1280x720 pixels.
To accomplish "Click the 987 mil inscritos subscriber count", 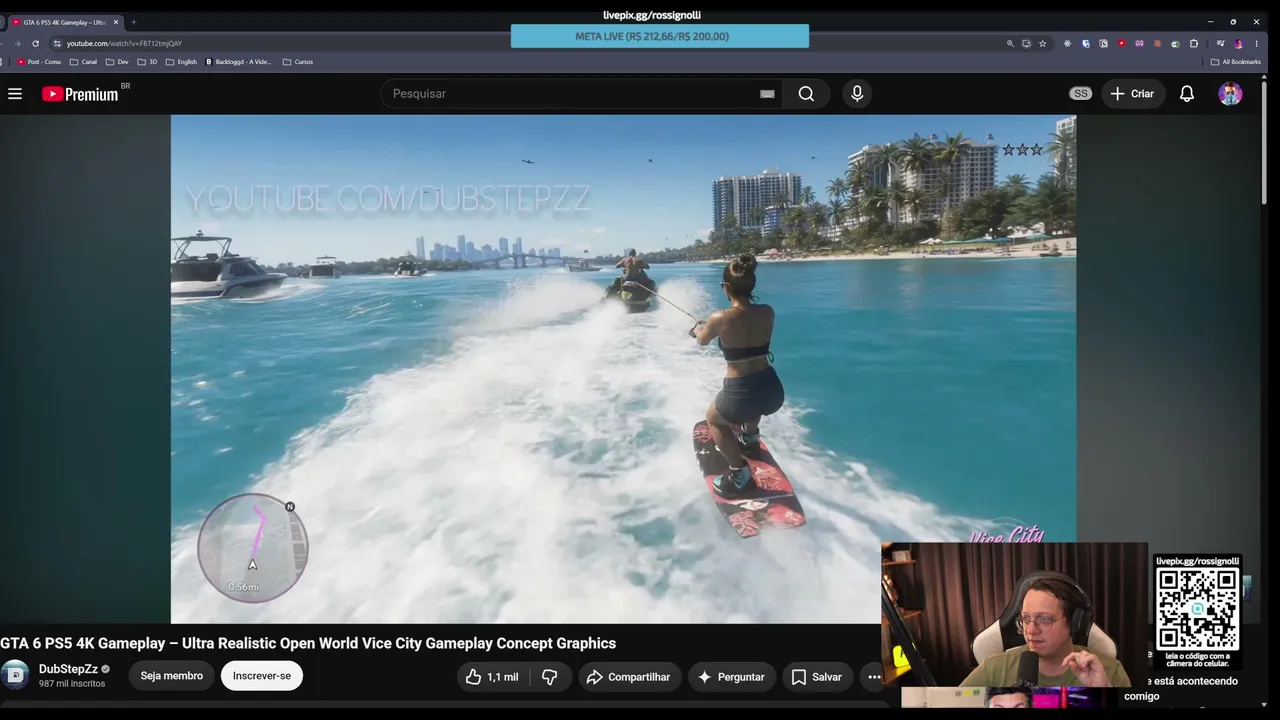I will point(72,684).
